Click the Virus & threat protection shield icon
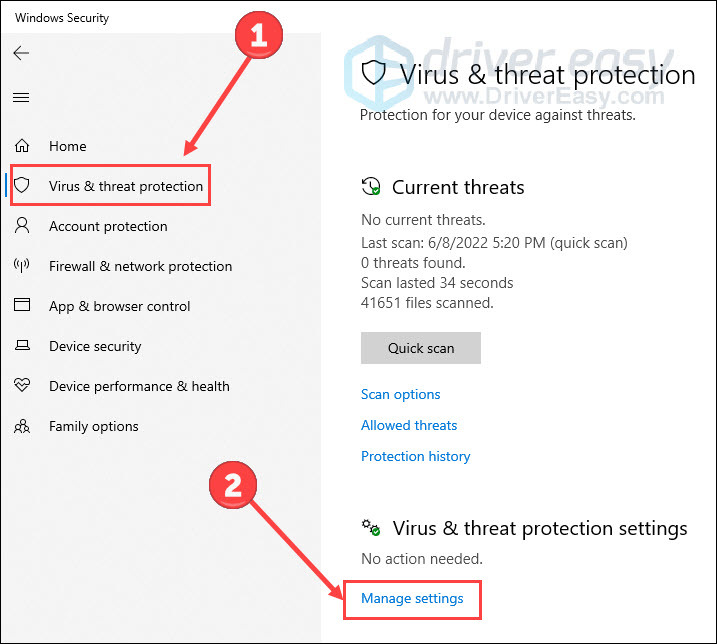The height and width of the screenshot is (644, 717). [x=22, y=186]
